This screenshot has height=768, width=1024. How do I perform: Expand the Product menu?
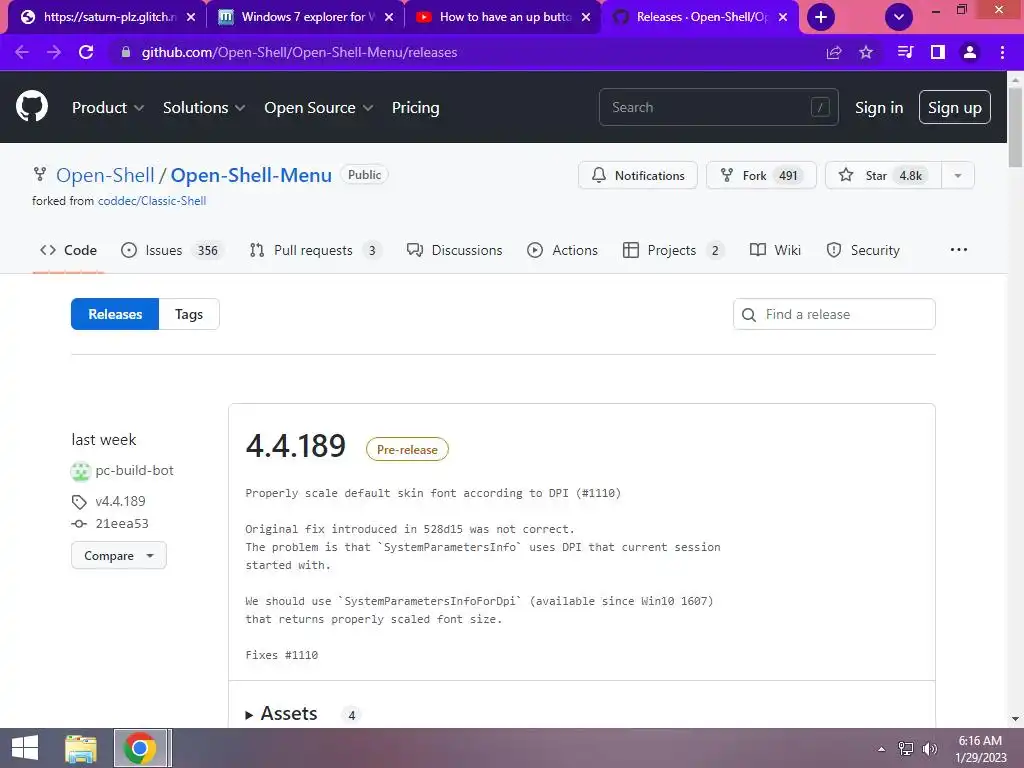[108, 108]
